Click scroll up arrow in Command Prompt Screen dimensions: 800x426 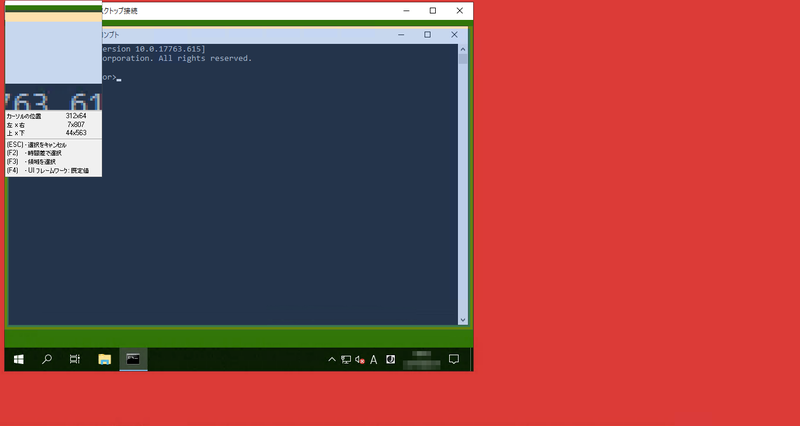pos(463,49)
